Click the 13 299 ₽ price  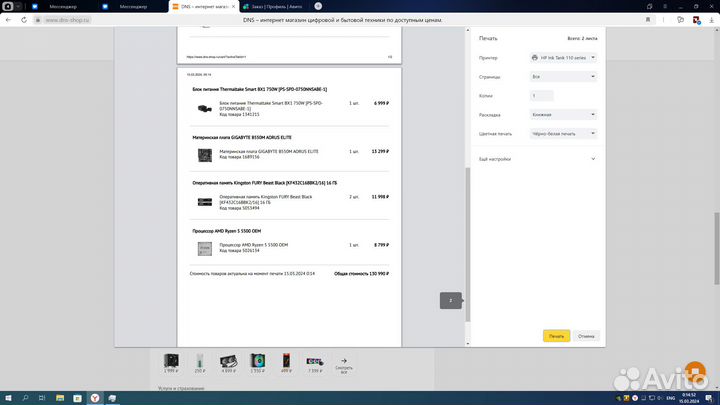coord(380,151)
